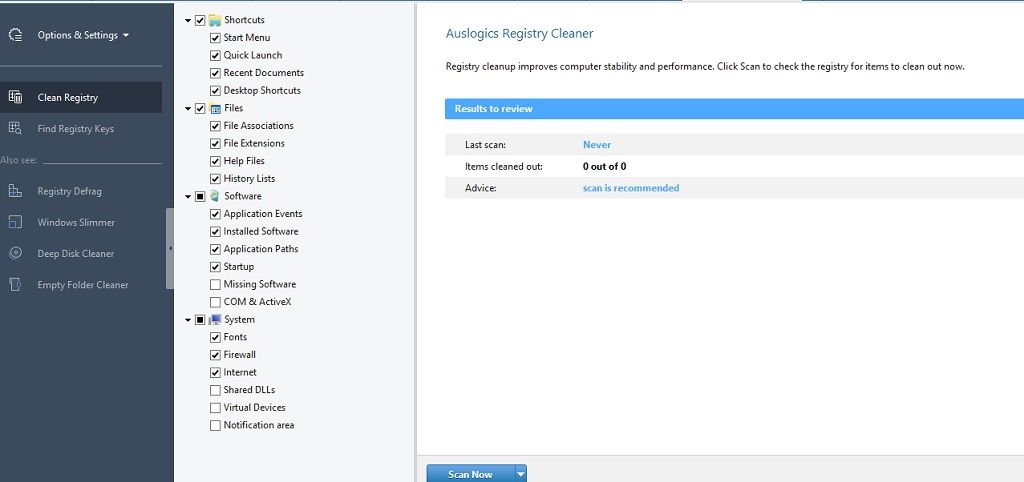Collapse the sidebar using the splitter arrow
The width and height of the screenshot is (1024, 482).
point(170,248)
